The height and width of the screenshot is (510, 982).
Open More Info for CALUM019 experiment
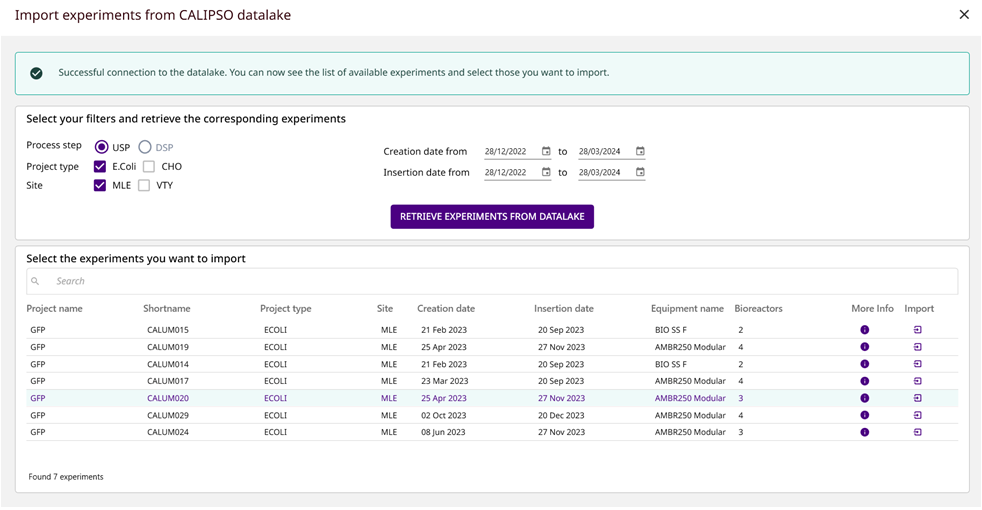click(x=864, y=347)
